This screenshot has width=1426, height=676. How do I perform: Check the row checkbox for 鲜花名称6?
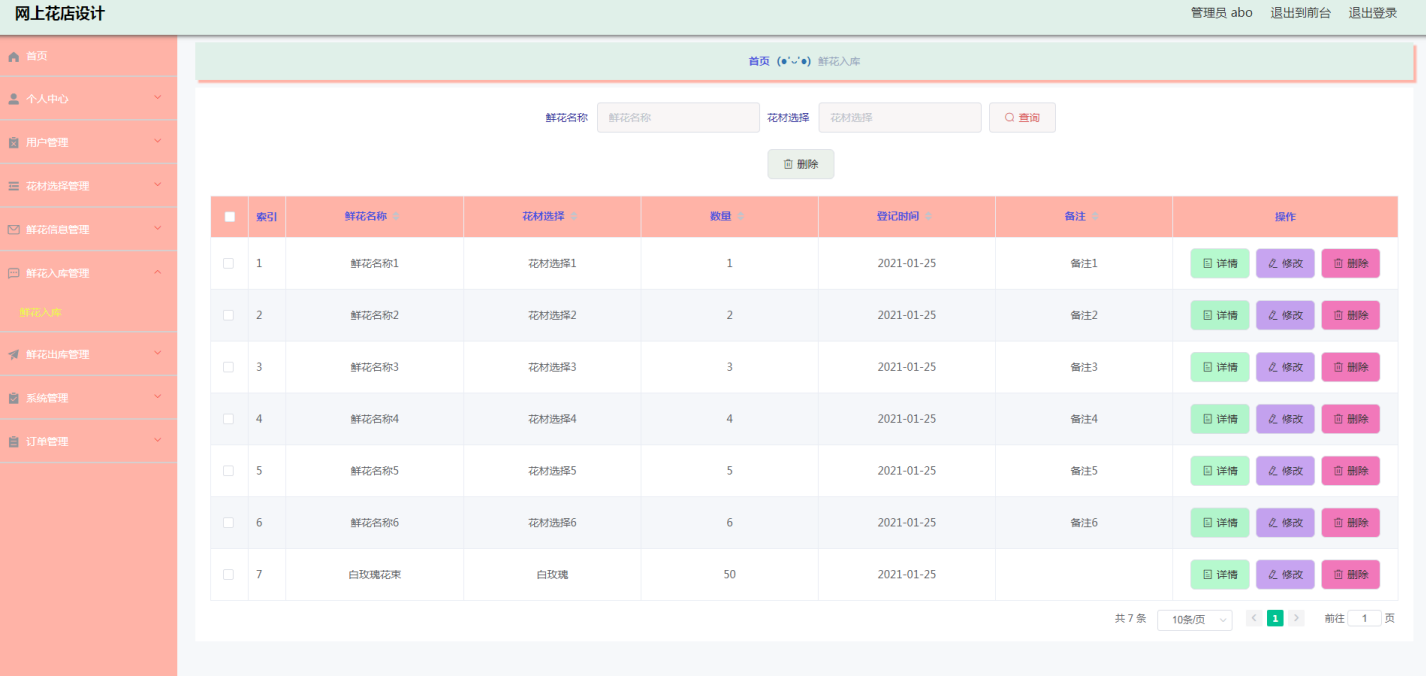[229, 523]
